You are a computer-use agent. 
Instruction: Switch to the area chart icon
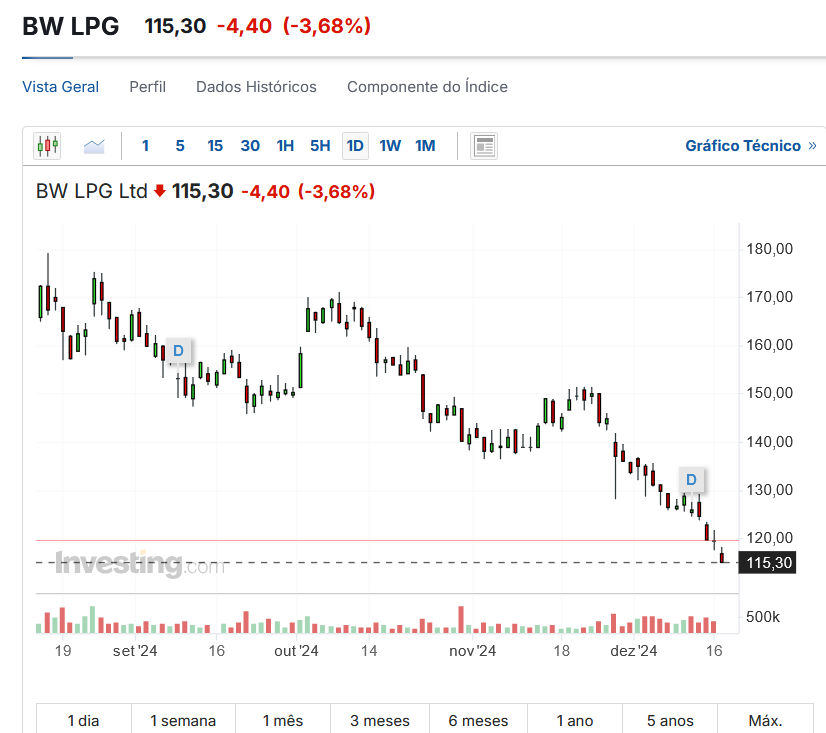(94, 146)
